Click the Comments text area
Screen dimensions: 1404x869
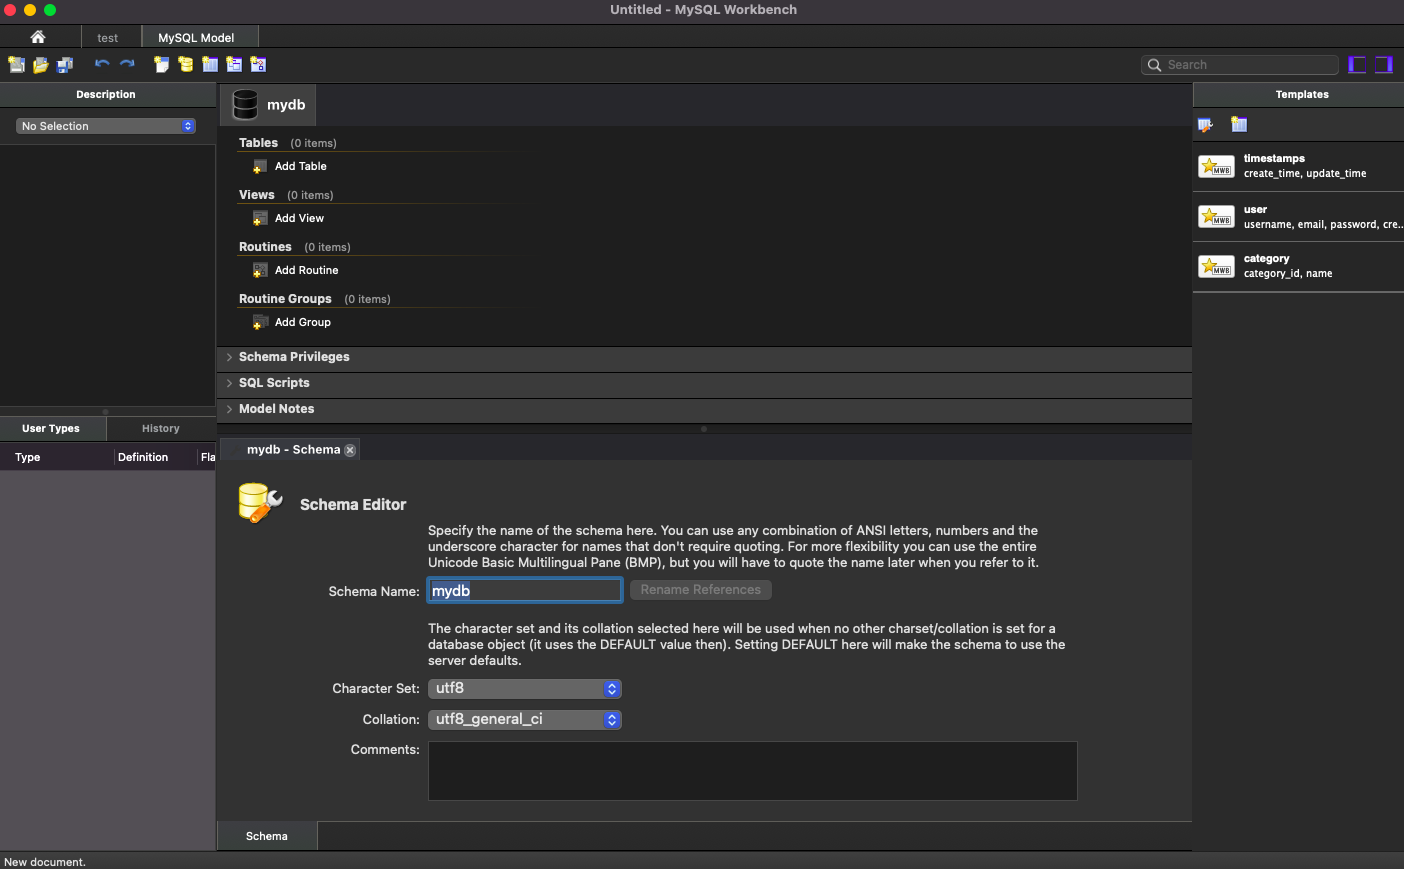[753, 771]
